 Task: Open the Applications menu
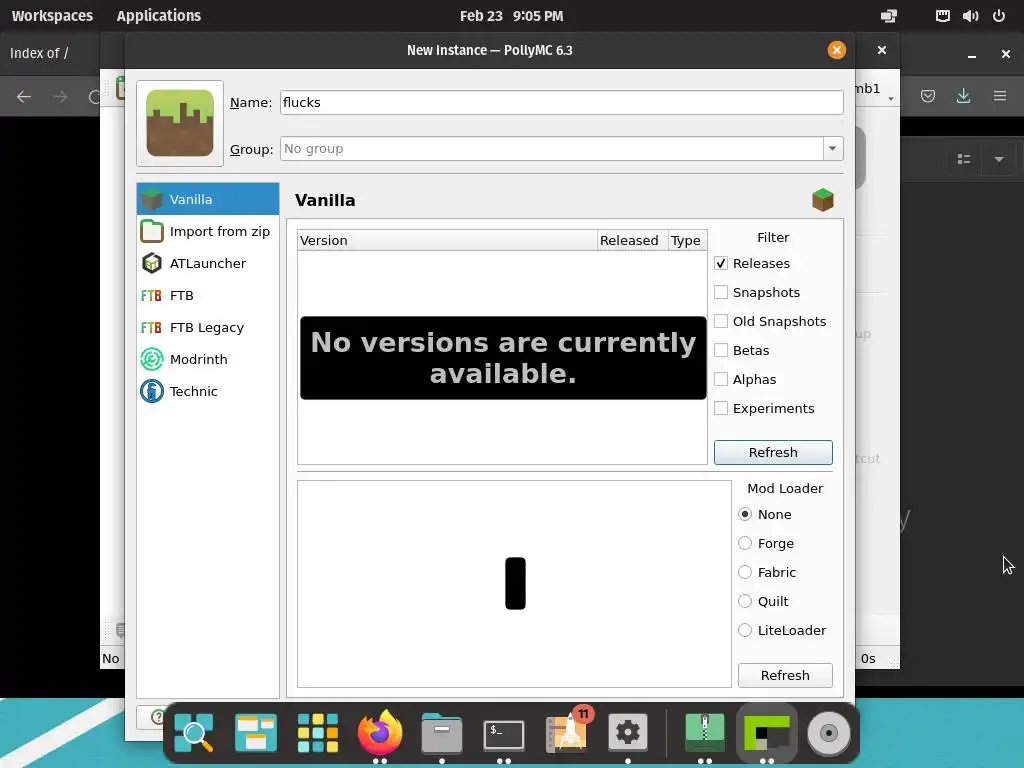pyautogui.click(x=159, y=16)
